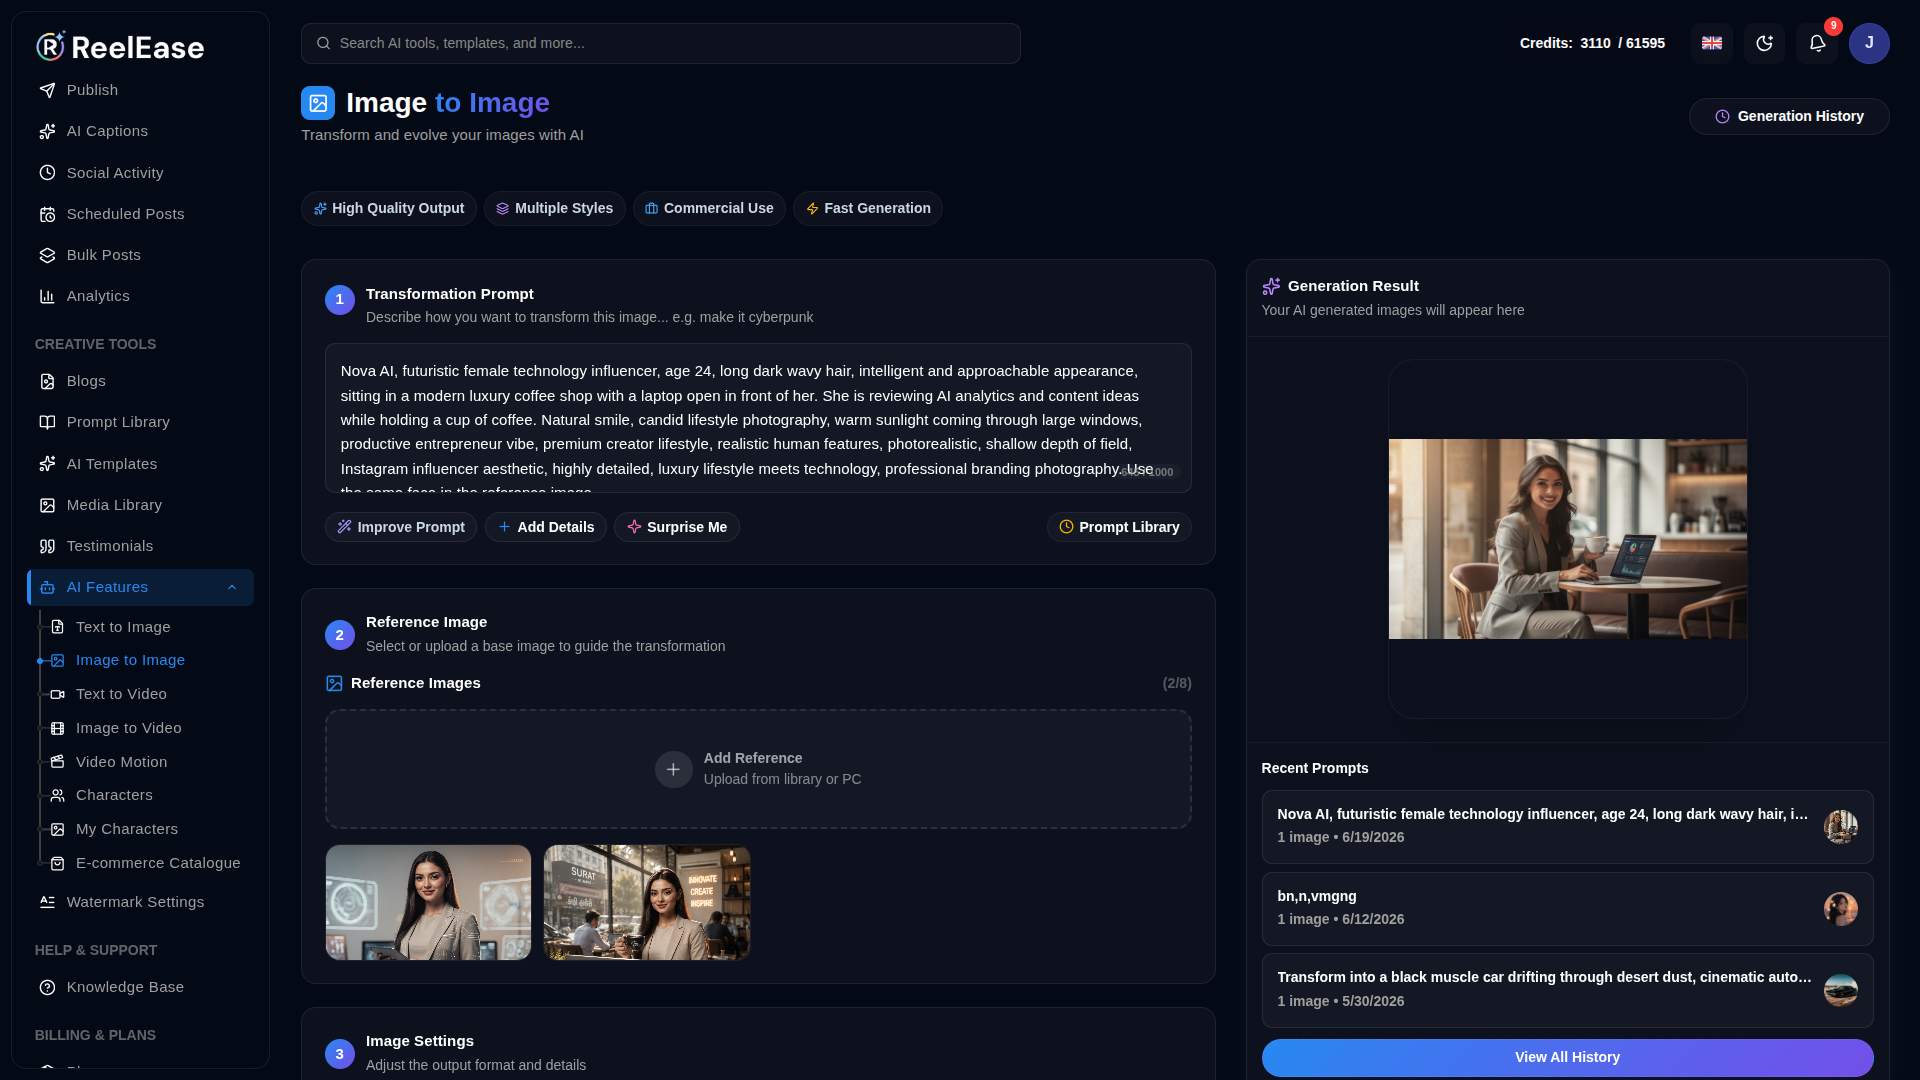Click the Testimonials quote icon
The height and width of the screenshot is (1080, 1920).
[x=47, y=546]
